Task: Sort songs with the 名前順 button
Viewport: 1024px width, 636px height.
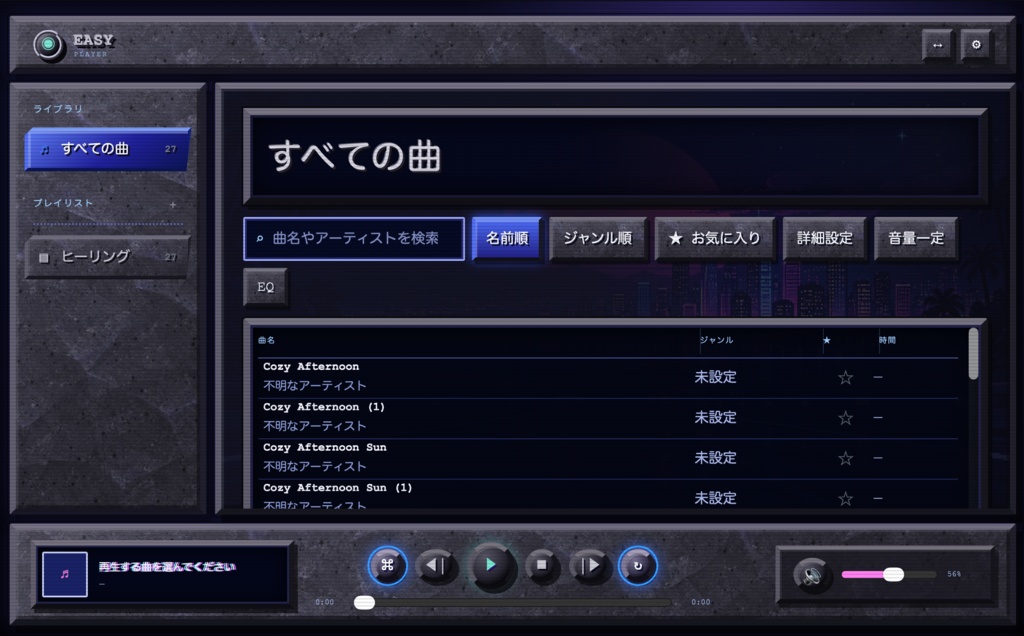Action: 507,238
